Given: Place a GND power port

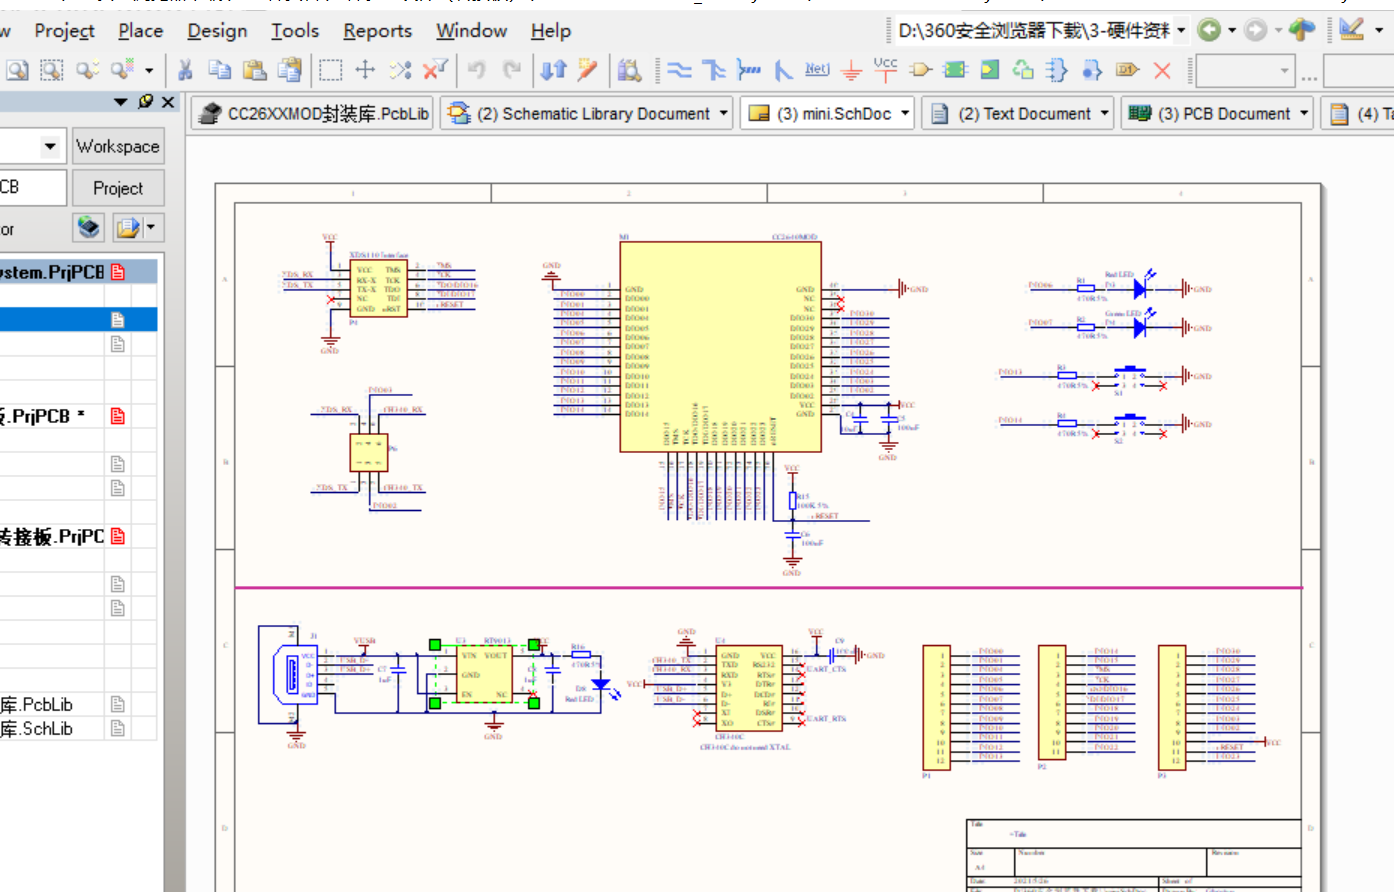Looking at the screenshot, I should tap(851, 71).
